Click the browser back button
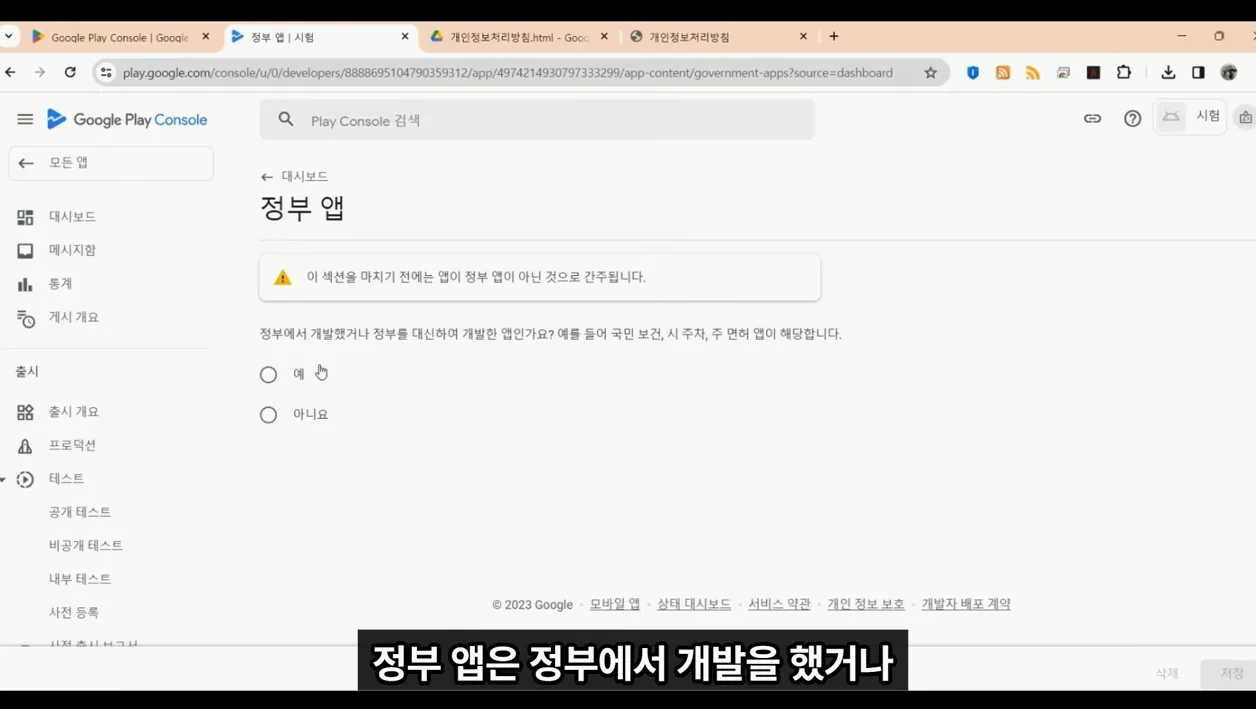This screenshot has height=709, width=1256. 10,72
